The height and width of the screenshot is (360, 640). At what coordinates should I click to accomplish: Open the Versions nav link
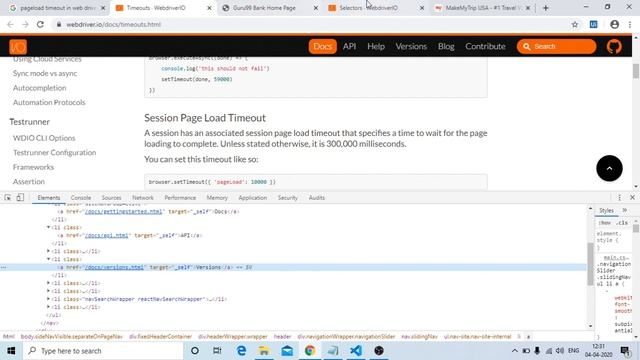tap(411, 47)
